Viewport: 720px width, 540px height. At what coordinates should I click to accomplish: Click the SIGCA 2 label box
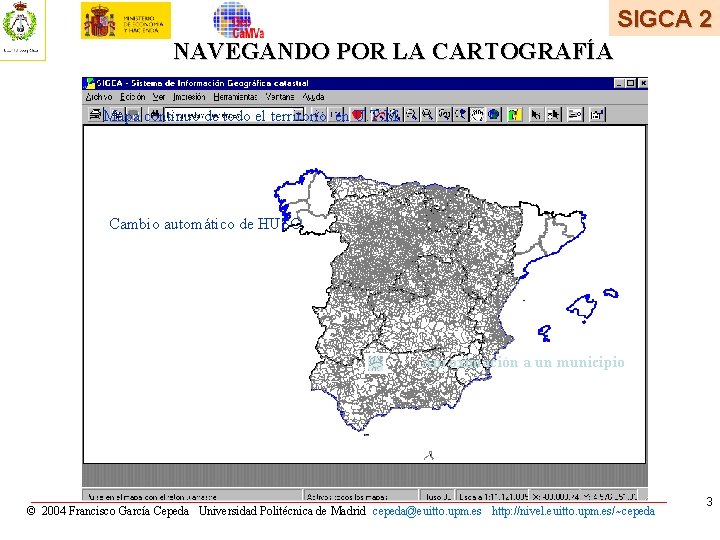[x=664, y=18]
